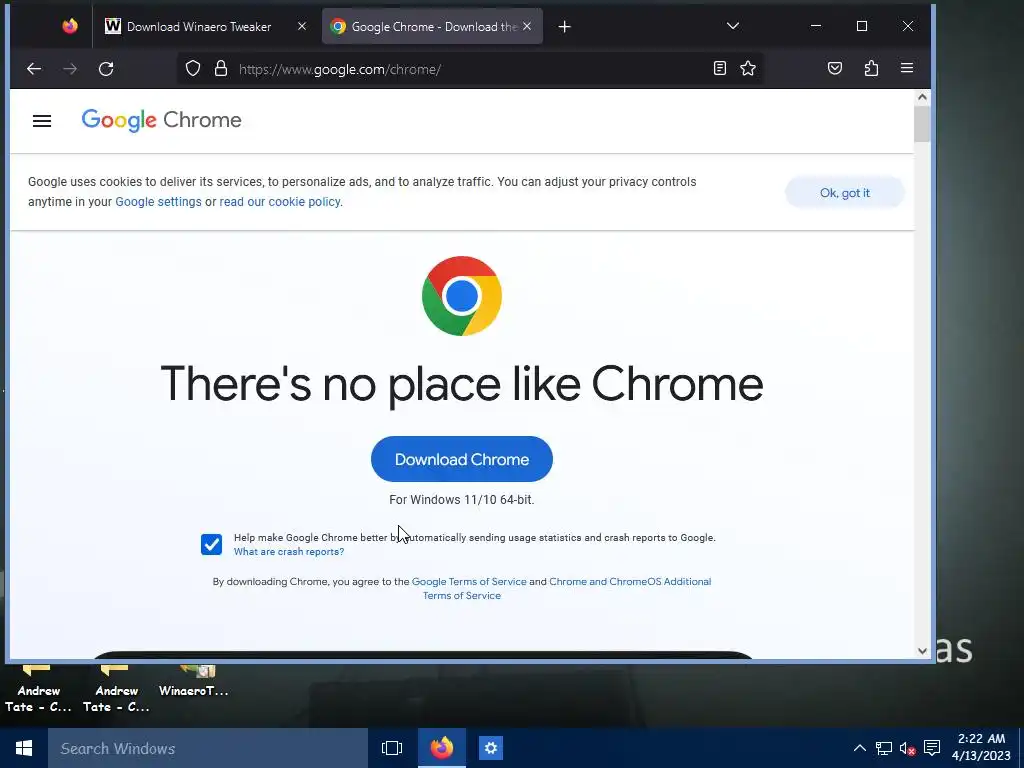Close the Download Winaero Tweaker tab
Screen dimensions: 1024x768
click(x=302, y=26)
